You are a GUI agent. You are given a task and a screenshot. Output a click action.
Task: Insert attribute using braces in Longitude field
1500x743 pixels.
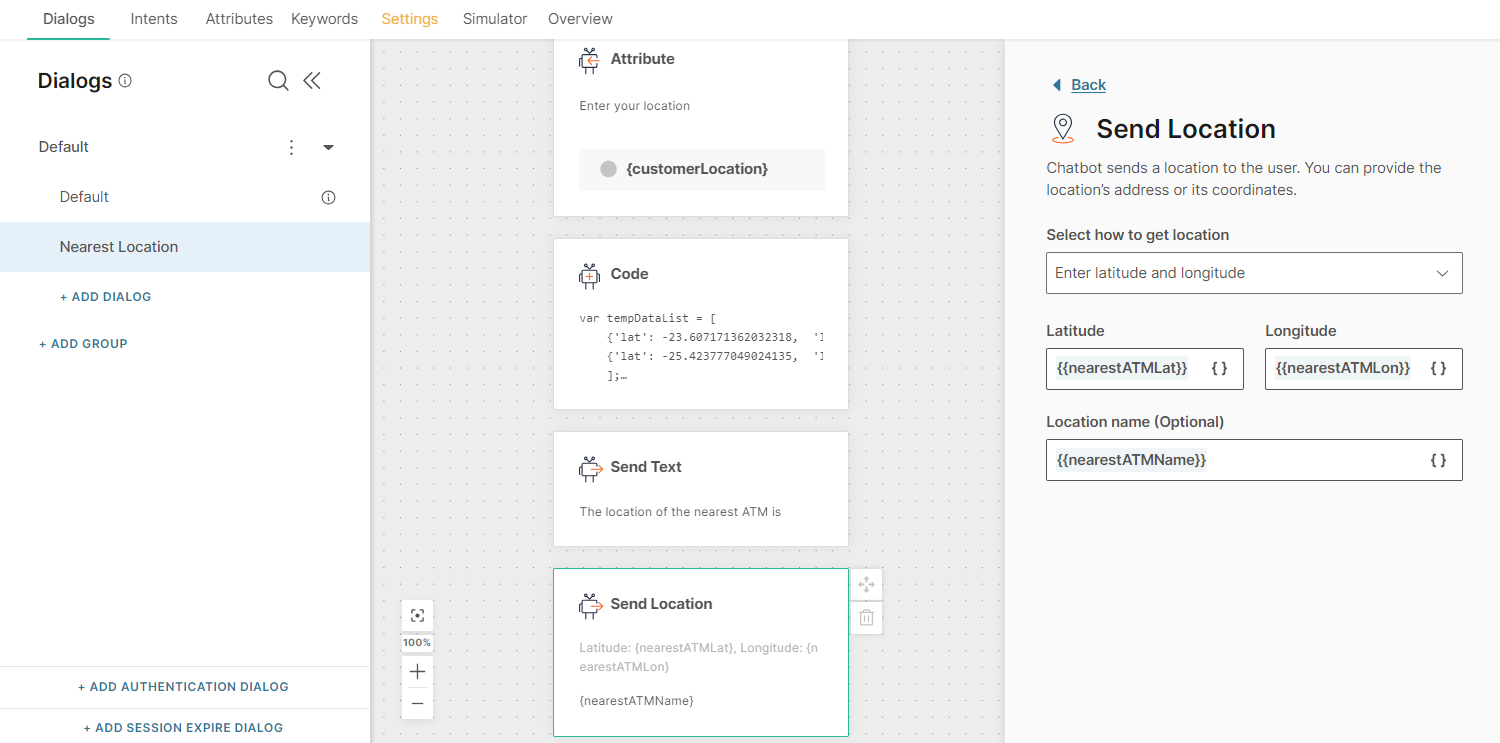point(1438,368)
